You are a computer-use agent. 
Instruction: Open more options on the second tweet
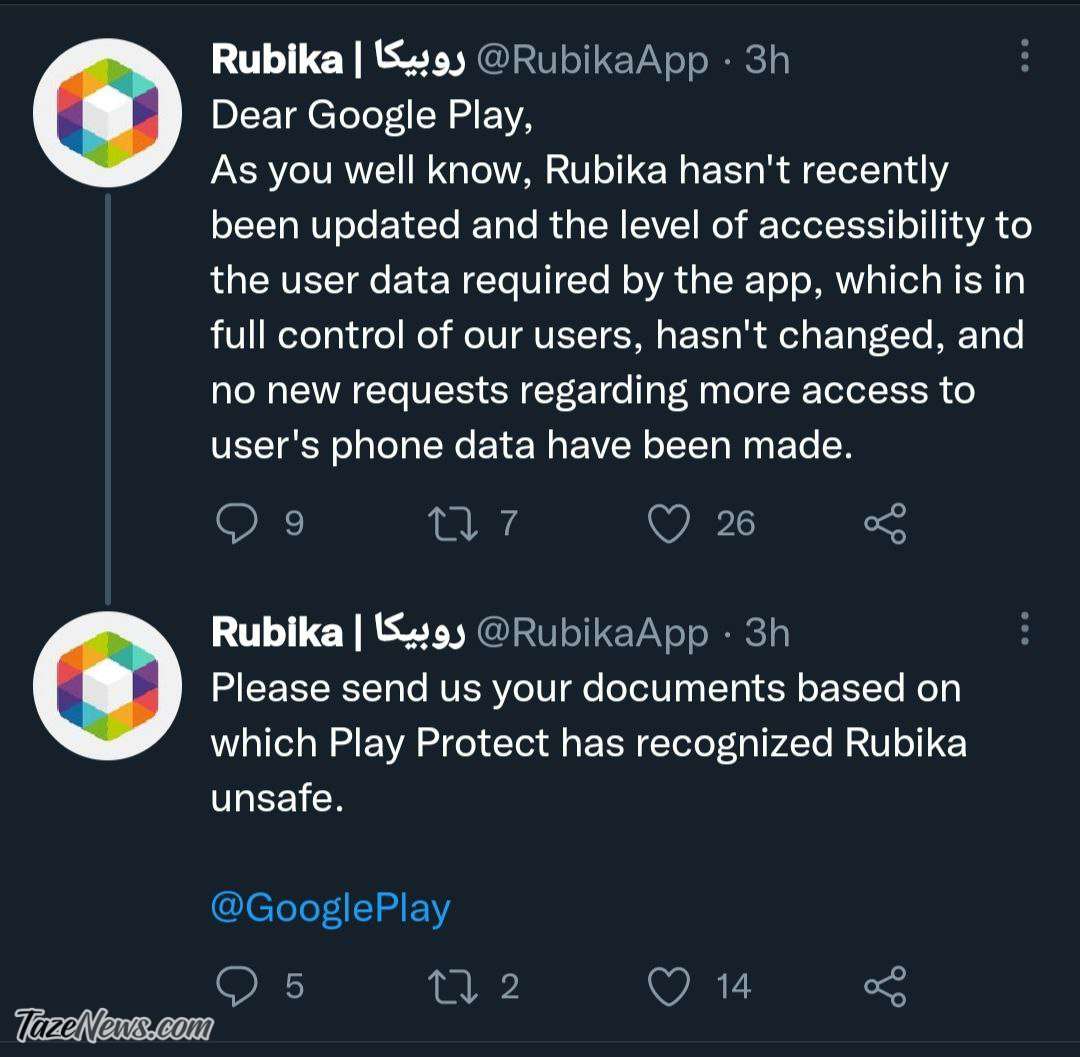pyautogui.click(x=1025, y=628)
